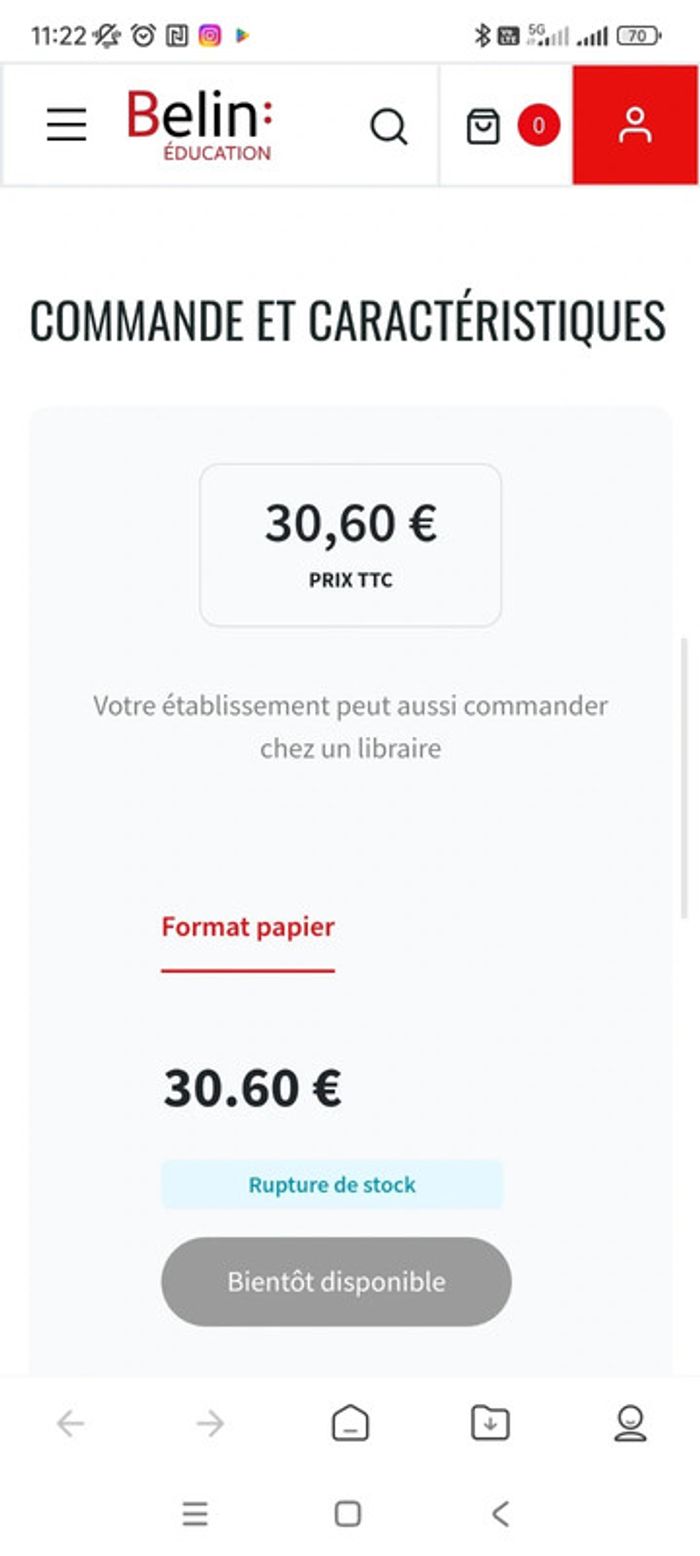Open Android recent apps button
Viewport: 700px width, 1556px height.
click(196, 1516)
